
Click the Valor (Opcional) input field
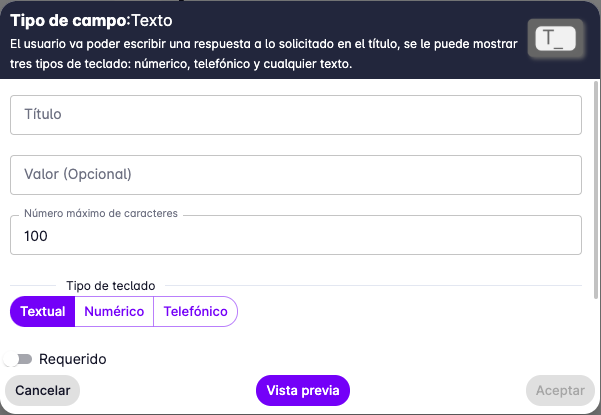pyautogui.click(x=296, y=174)
